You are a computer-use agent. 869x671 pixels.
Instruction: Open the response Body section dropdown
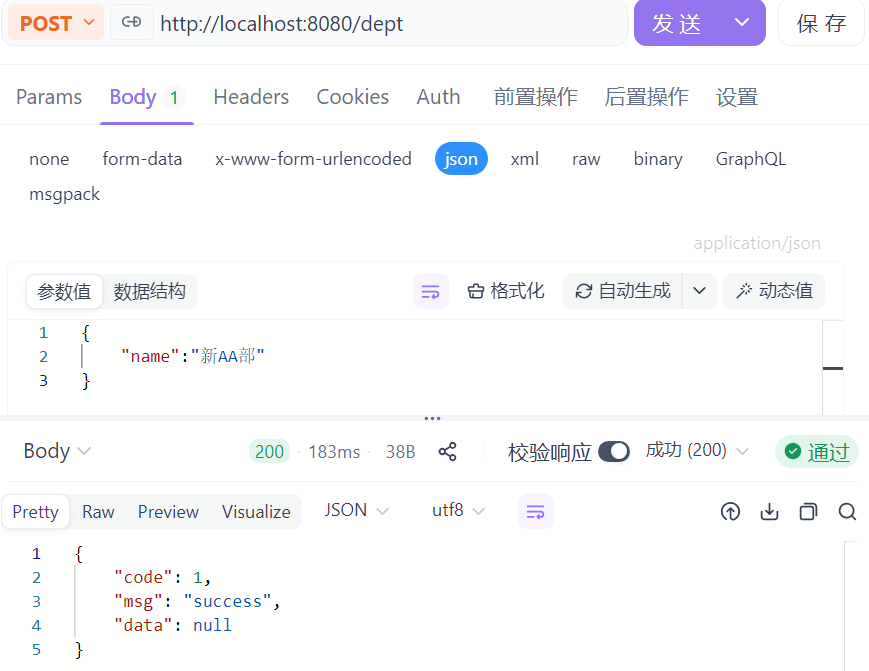point(57,451)
